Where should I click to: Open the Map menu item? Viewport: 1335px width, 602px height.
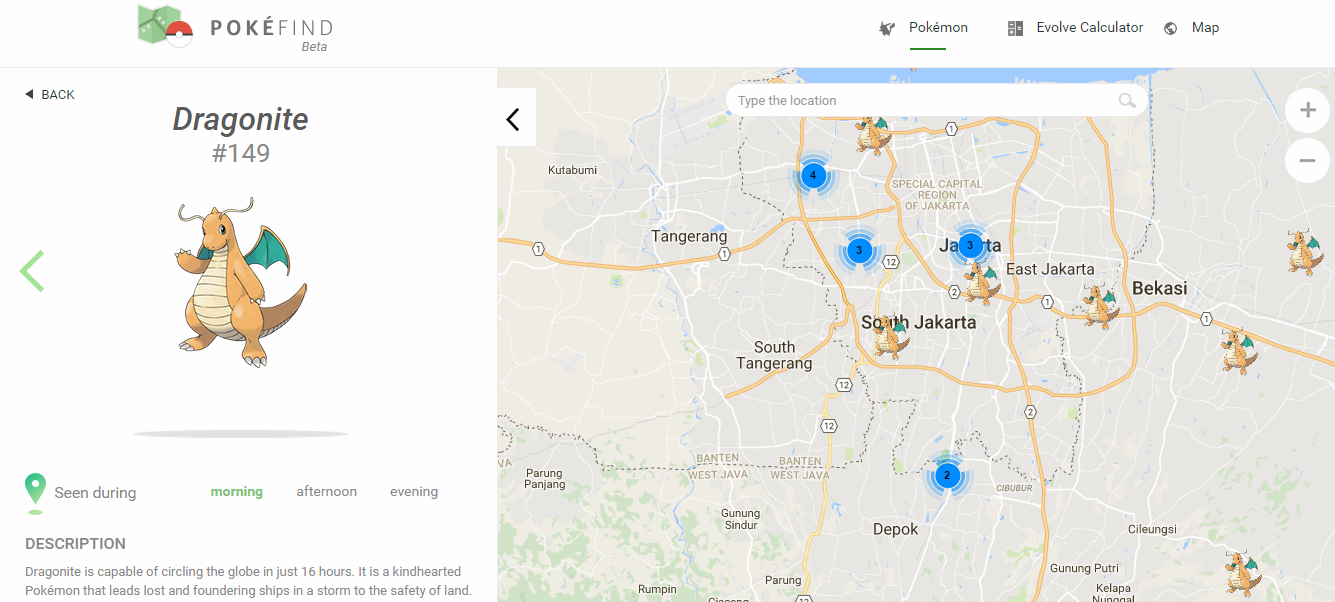pos(1205,28)
